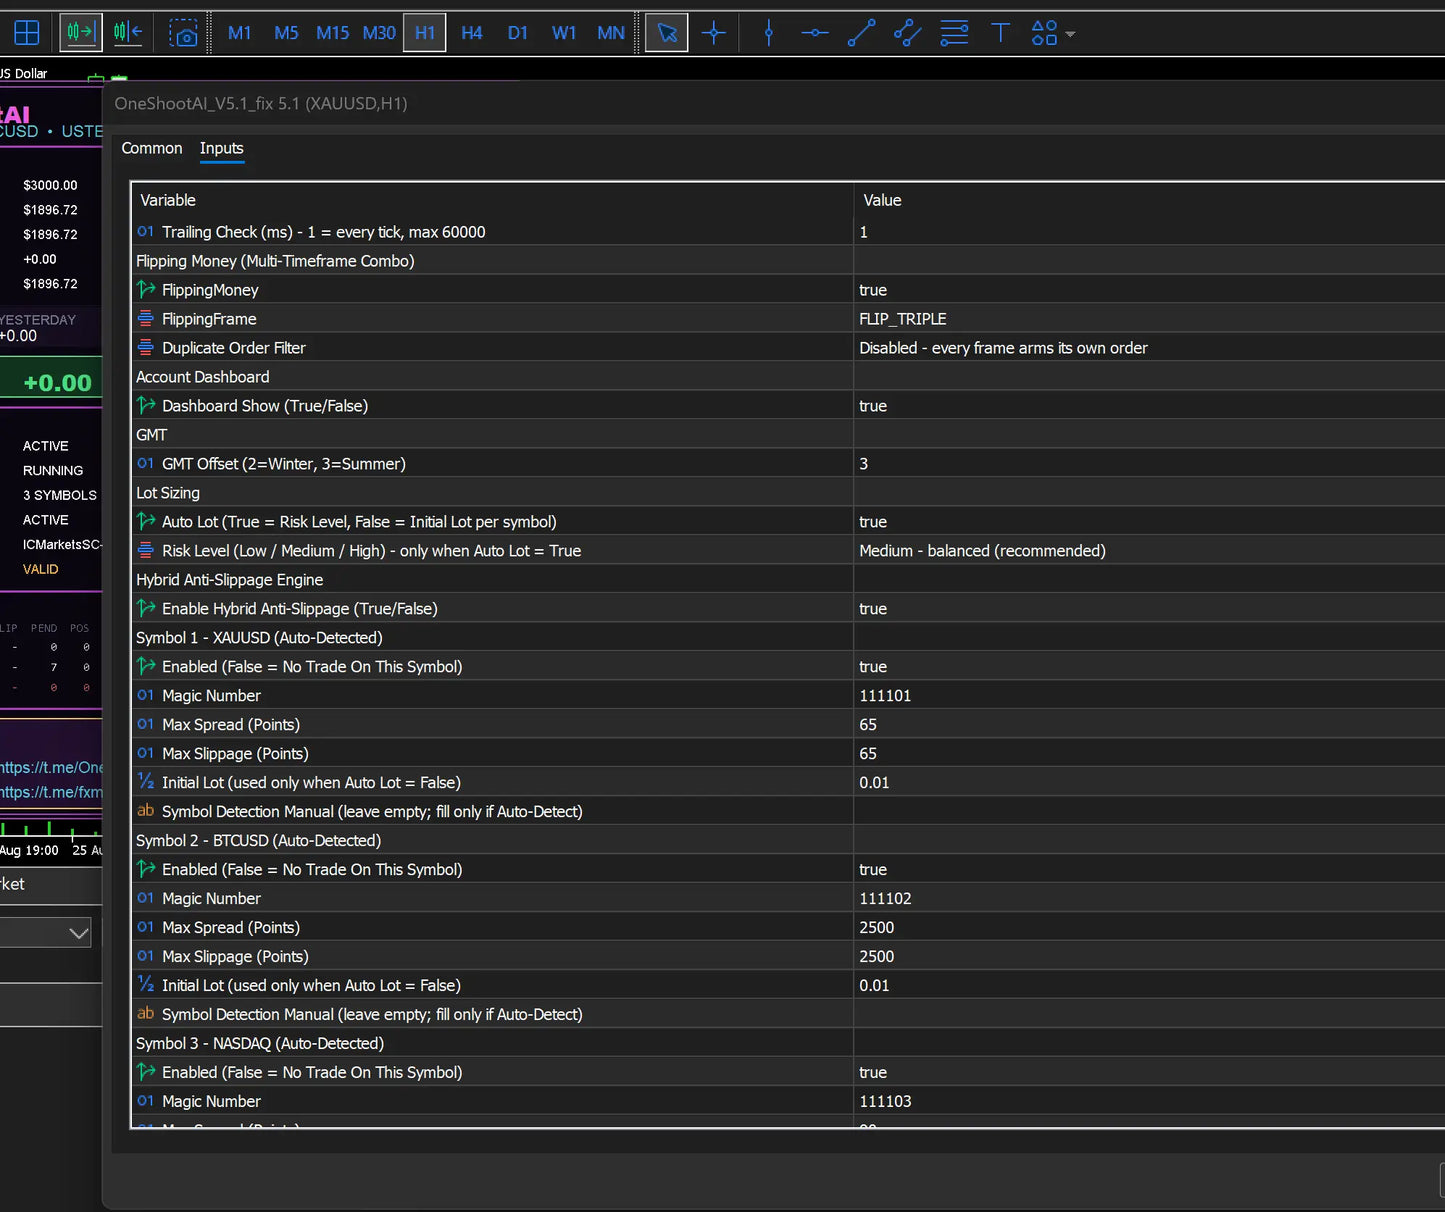Select the Fibonacci retracement tool
The height and width of the screenshot is (1212, 1445).
pos(955,33)
